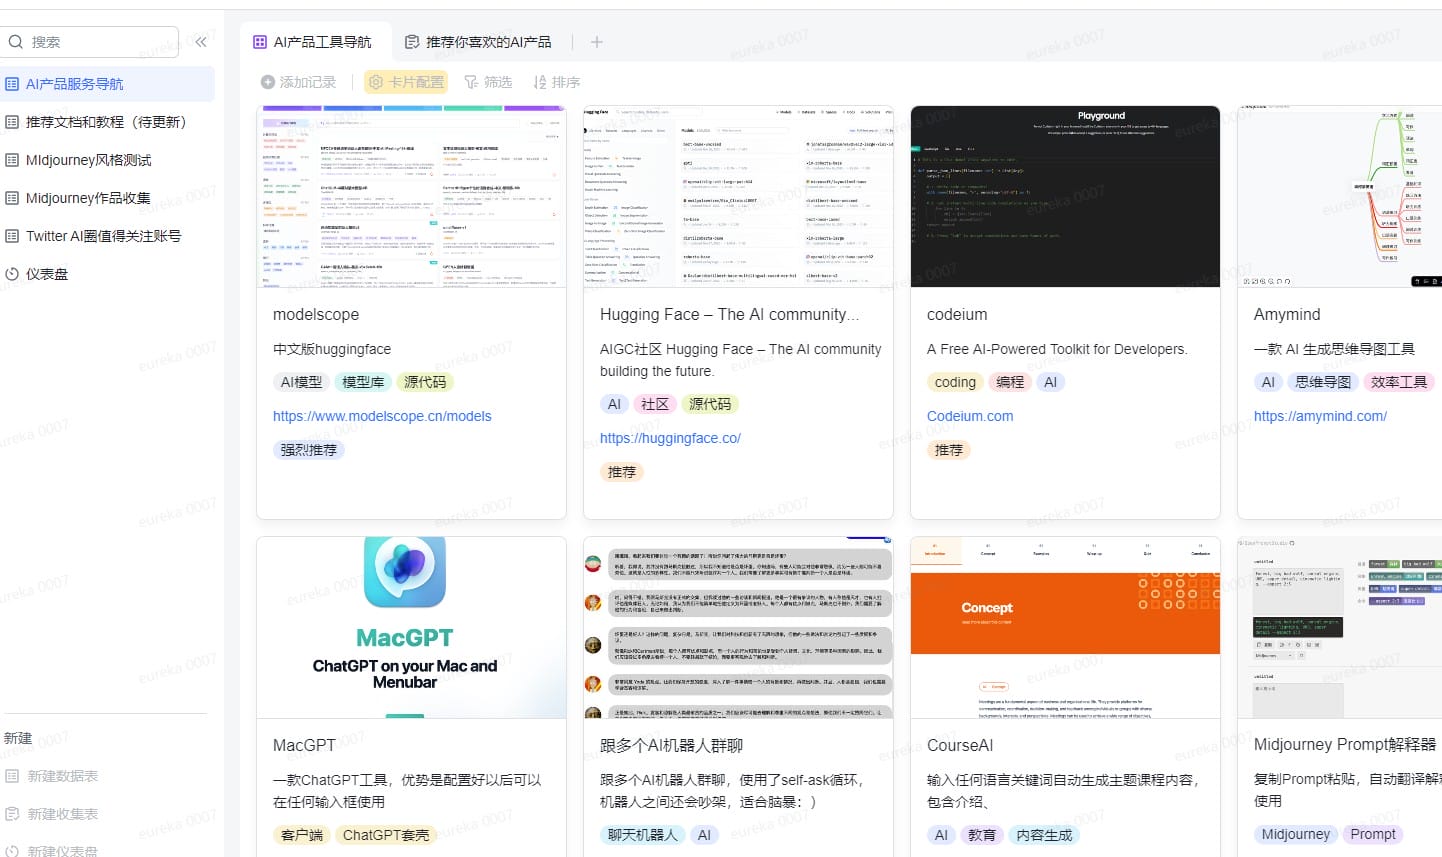Open Twitter AI圈值得关注账号 in sidebar
This screenshot has height=857, width=1442.
point(107,236)
